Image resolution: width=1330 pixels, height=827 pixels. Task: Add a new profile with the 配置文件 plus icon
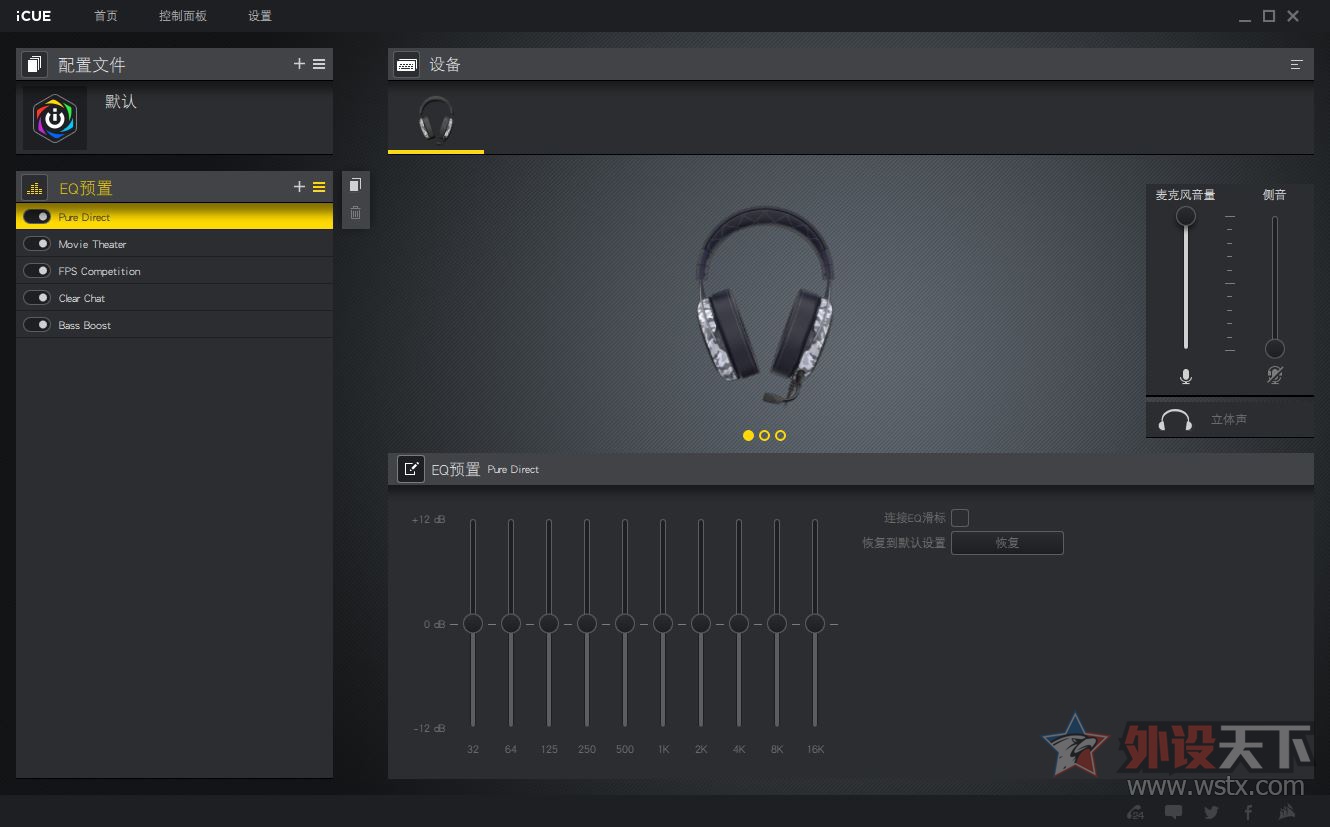[299, 64]
